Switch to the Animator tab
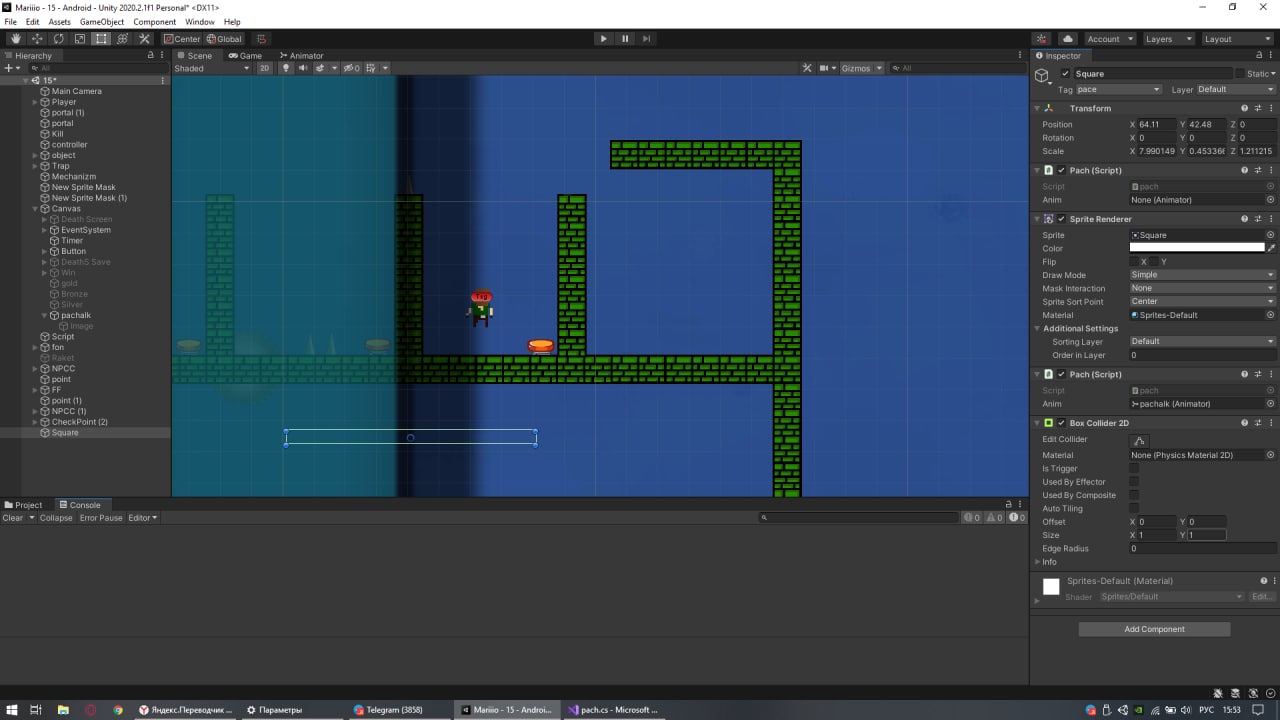 (302, 56)
